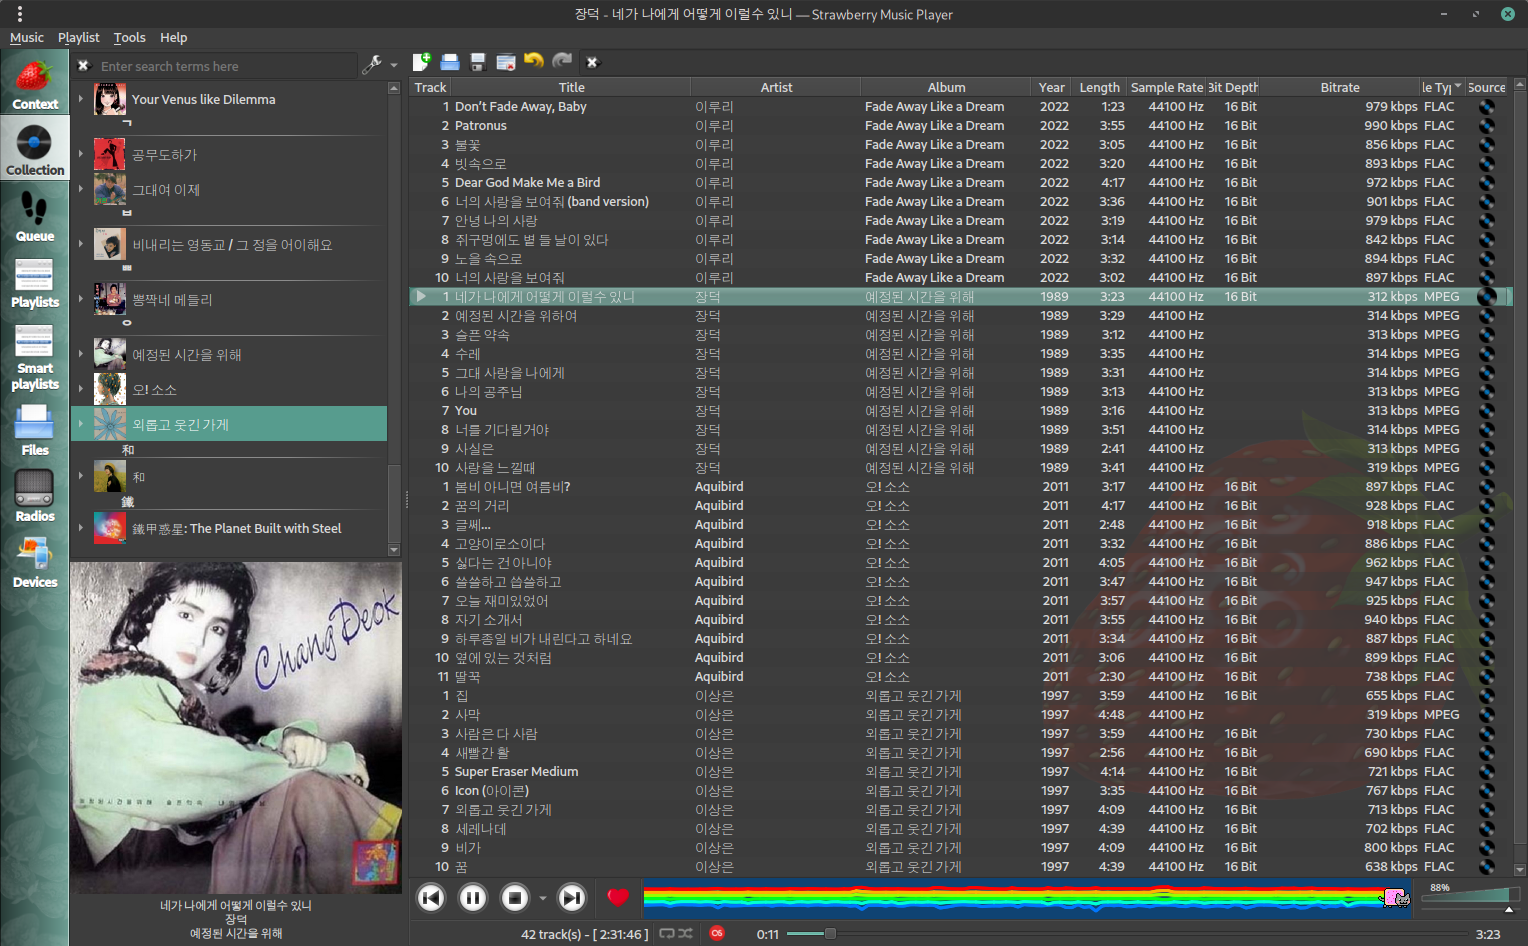The image size is (1528, 946).
Task: Sort playlist by Length column
Action: point(1099,87)
